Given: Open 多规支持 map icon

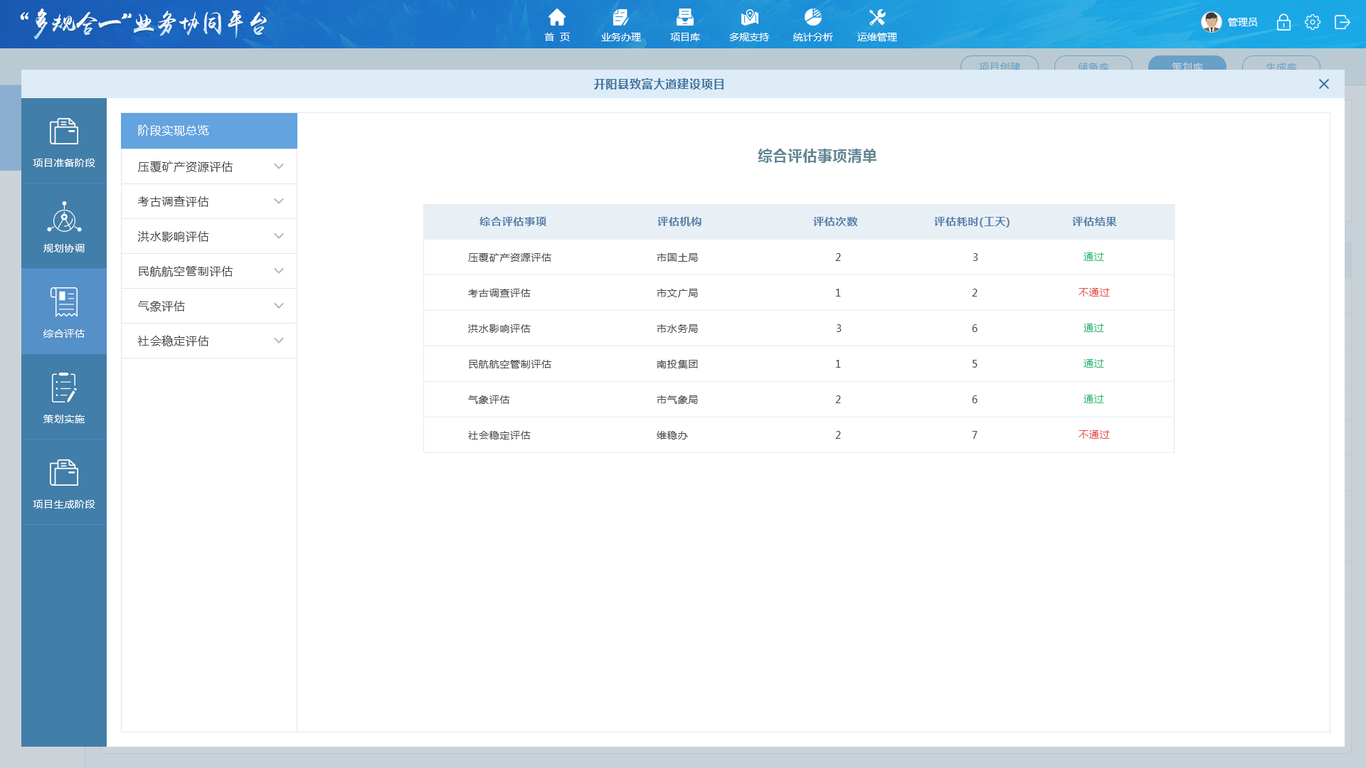Looking at the screenshot, I should pos(749,18).
